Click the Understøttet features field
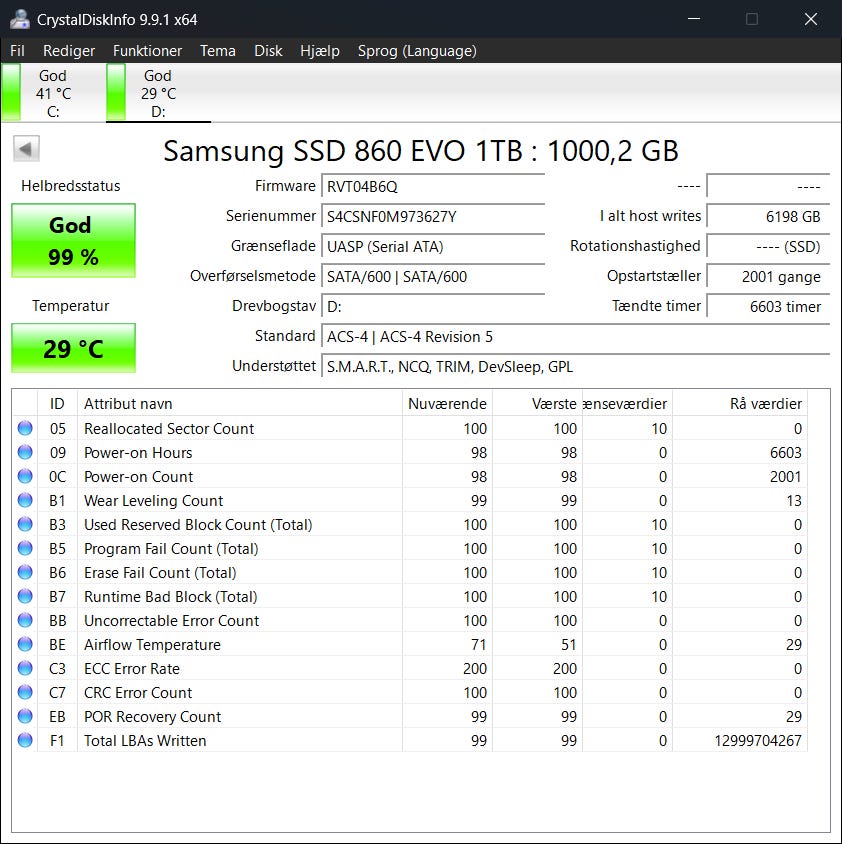This screenshot has width=842, height=844. point(576,367)
